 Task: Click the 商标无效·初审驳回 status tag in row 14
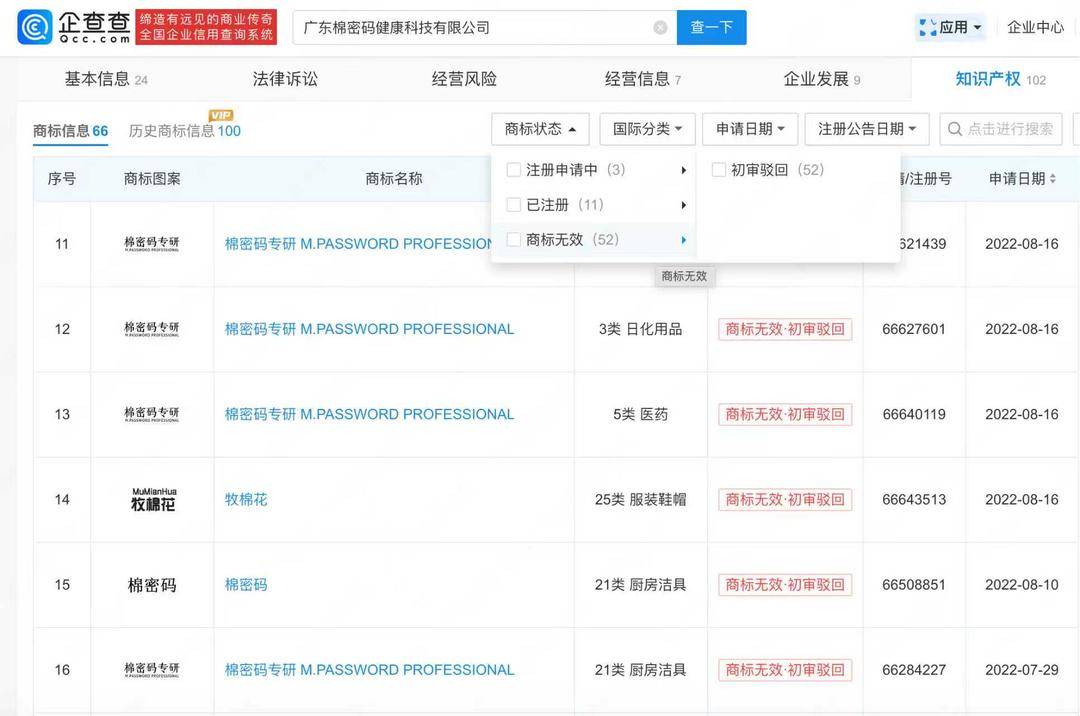point(785,500)
